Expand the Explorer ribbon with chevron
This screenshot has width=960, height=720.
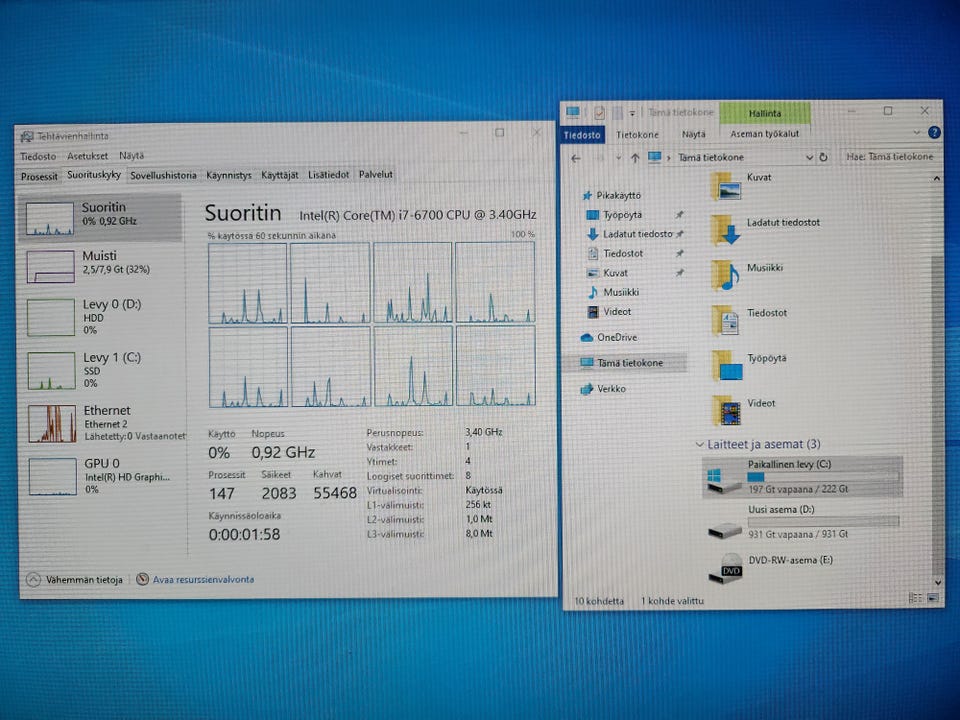918,133
